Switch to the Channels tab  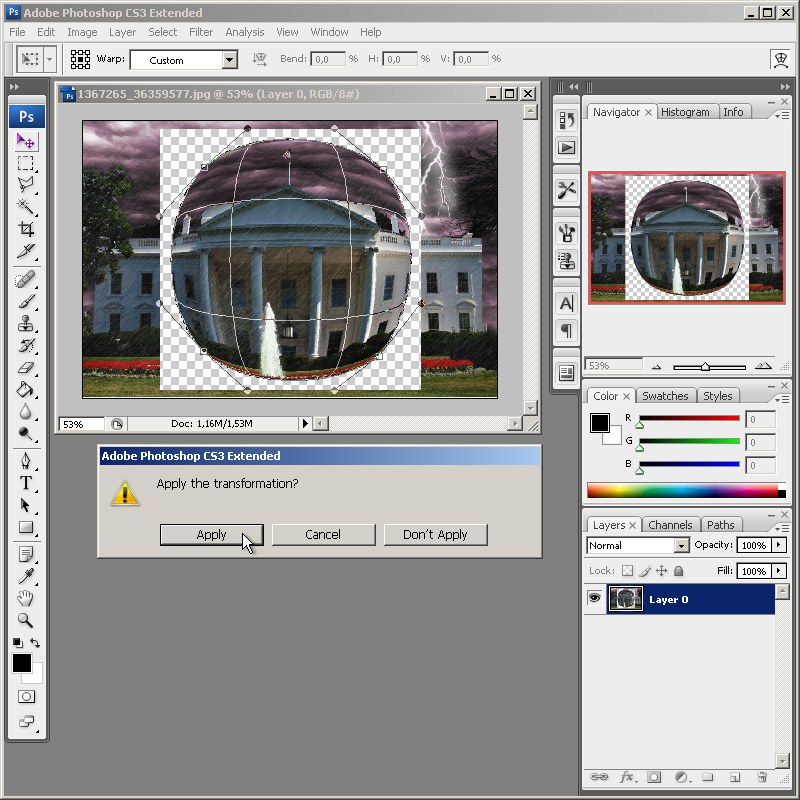(x=670, y=525)
